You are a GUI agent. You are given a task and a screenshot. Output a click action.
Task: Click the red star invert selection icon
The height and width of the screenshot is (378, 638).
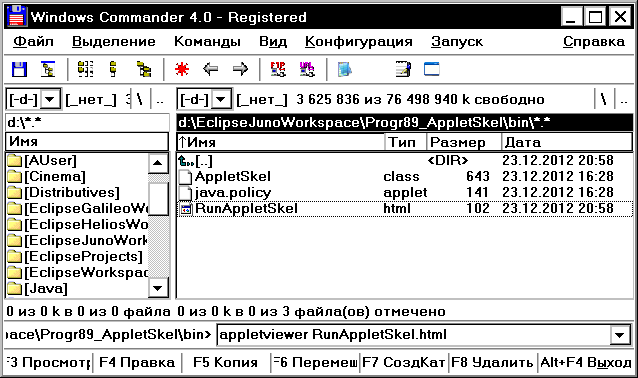click(182, 70)
